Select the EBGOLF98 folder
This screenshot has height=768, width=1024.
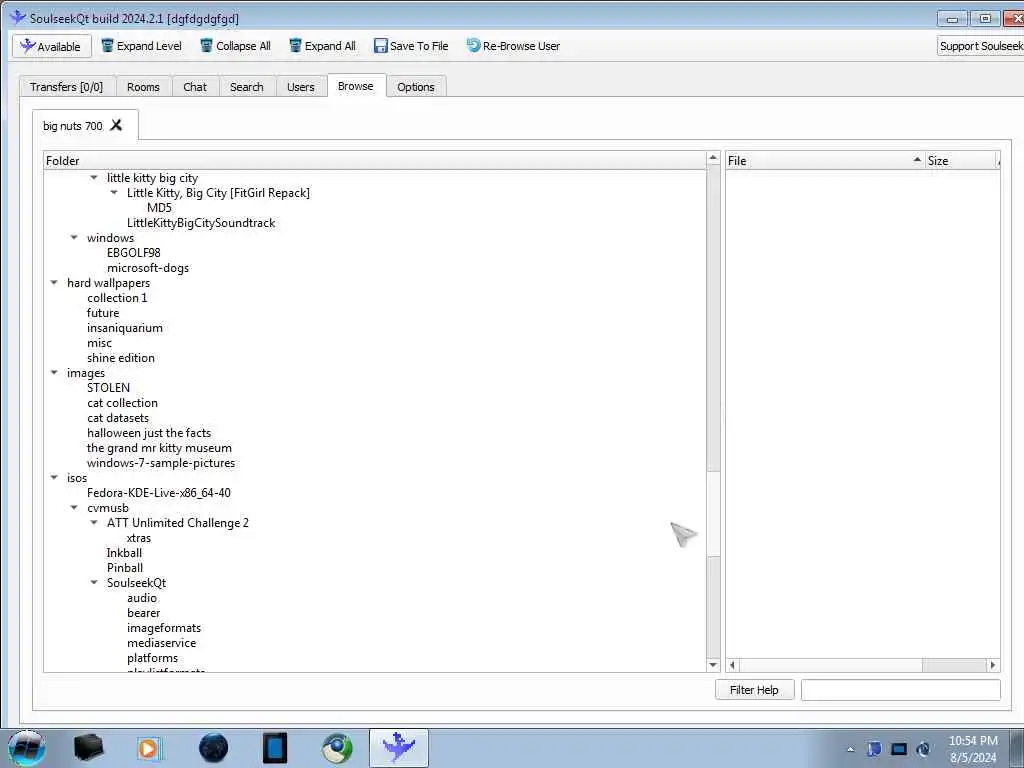134,253
